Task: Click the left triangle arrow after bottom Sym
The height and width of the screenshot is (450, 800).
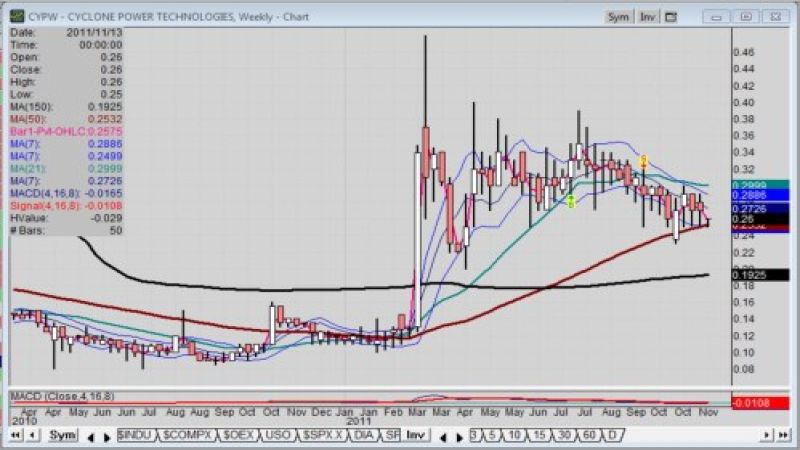Action: point(91,437)
